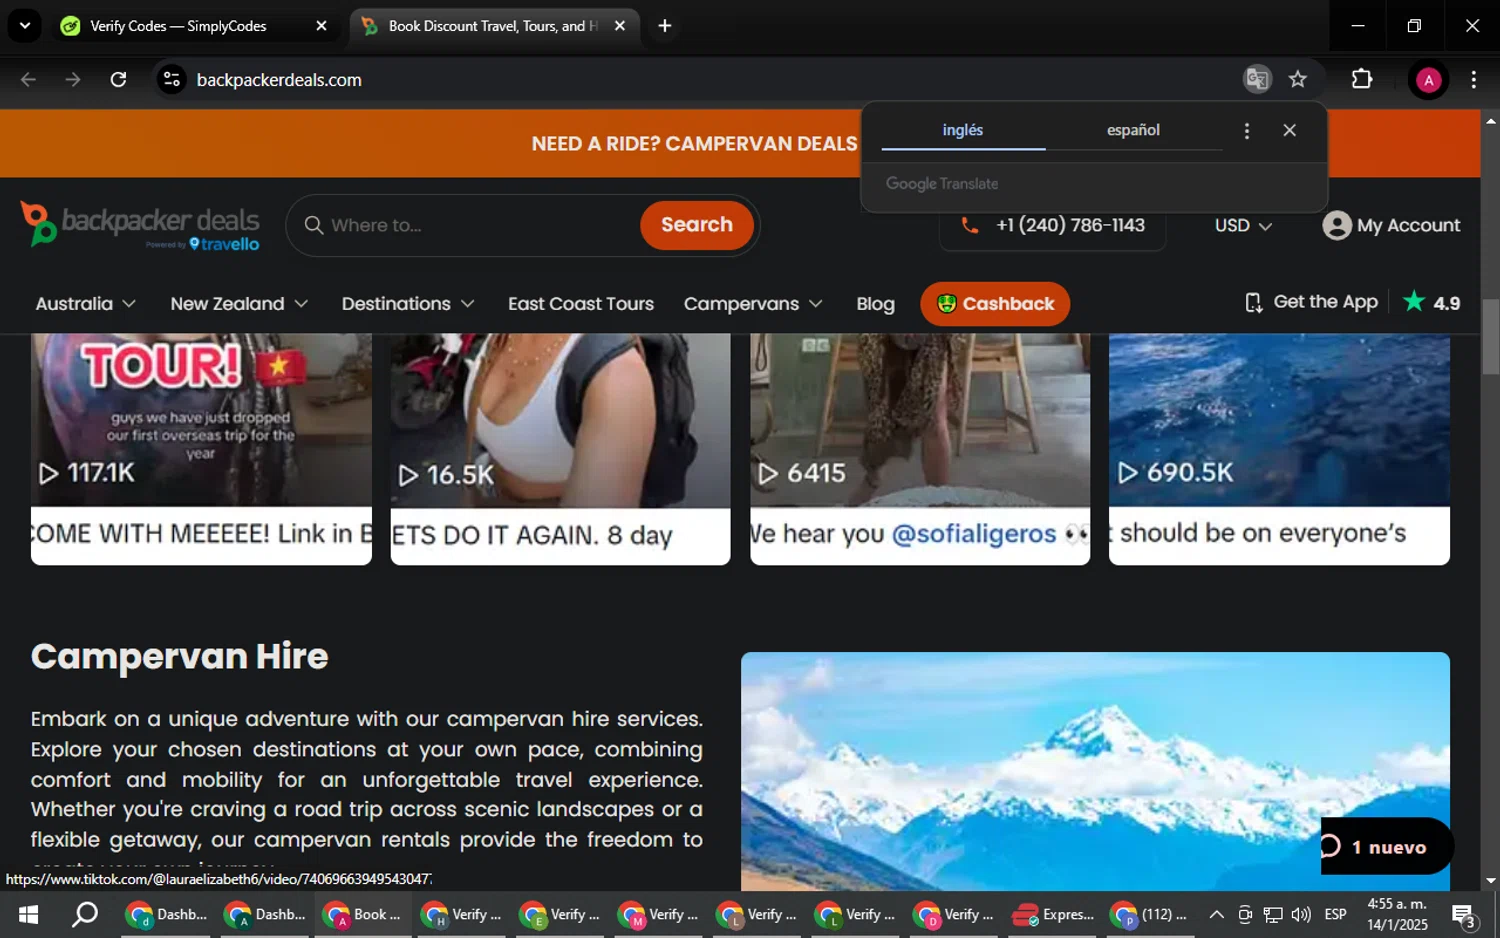The image size is (1500, 938).
Task: Expand the Australia menu
Action: (x=85, y=304)
